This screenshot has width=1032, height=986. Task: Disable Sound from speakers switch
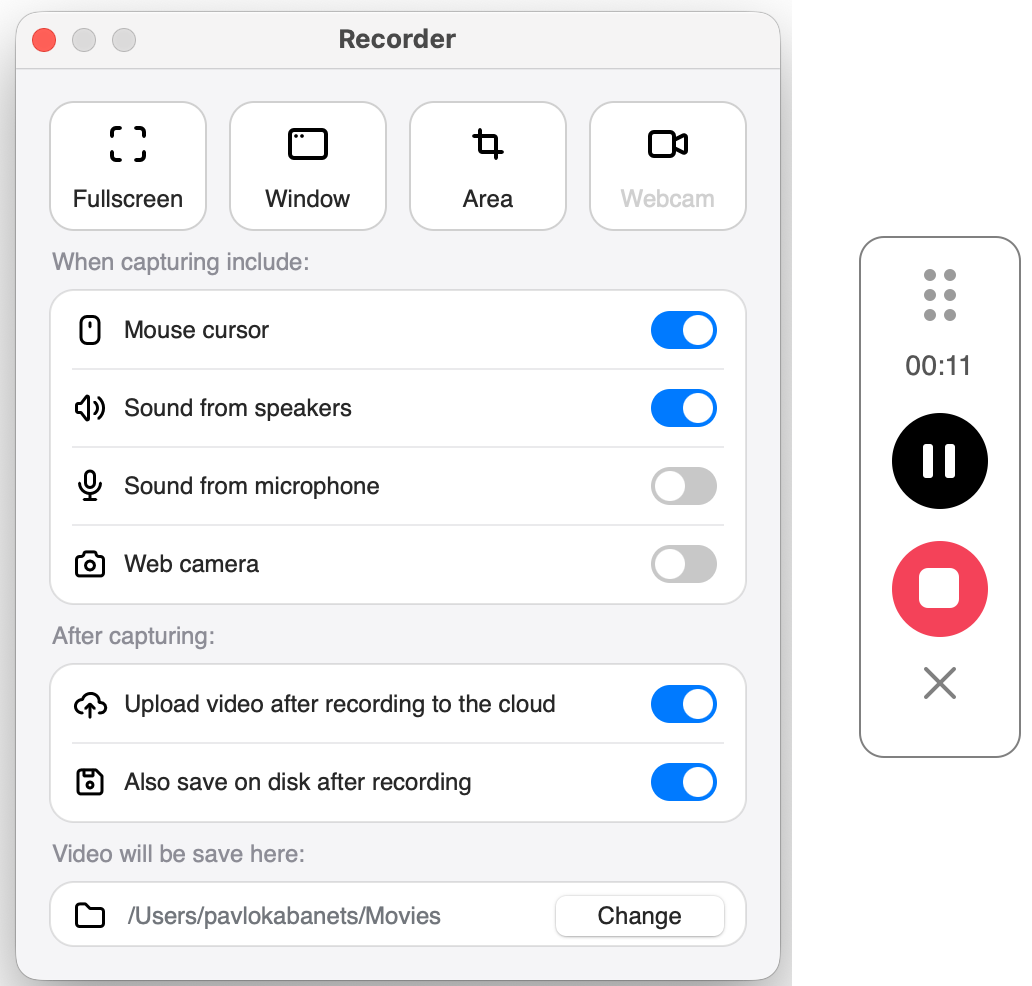[x=684, y=408]
